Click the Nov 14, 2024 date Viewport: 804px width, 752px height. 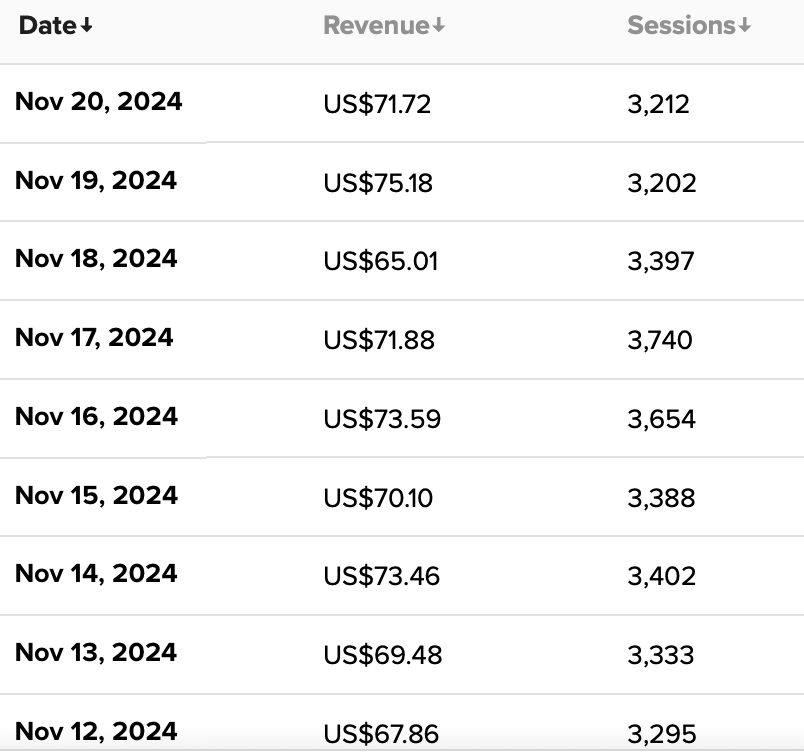point(96,573)
